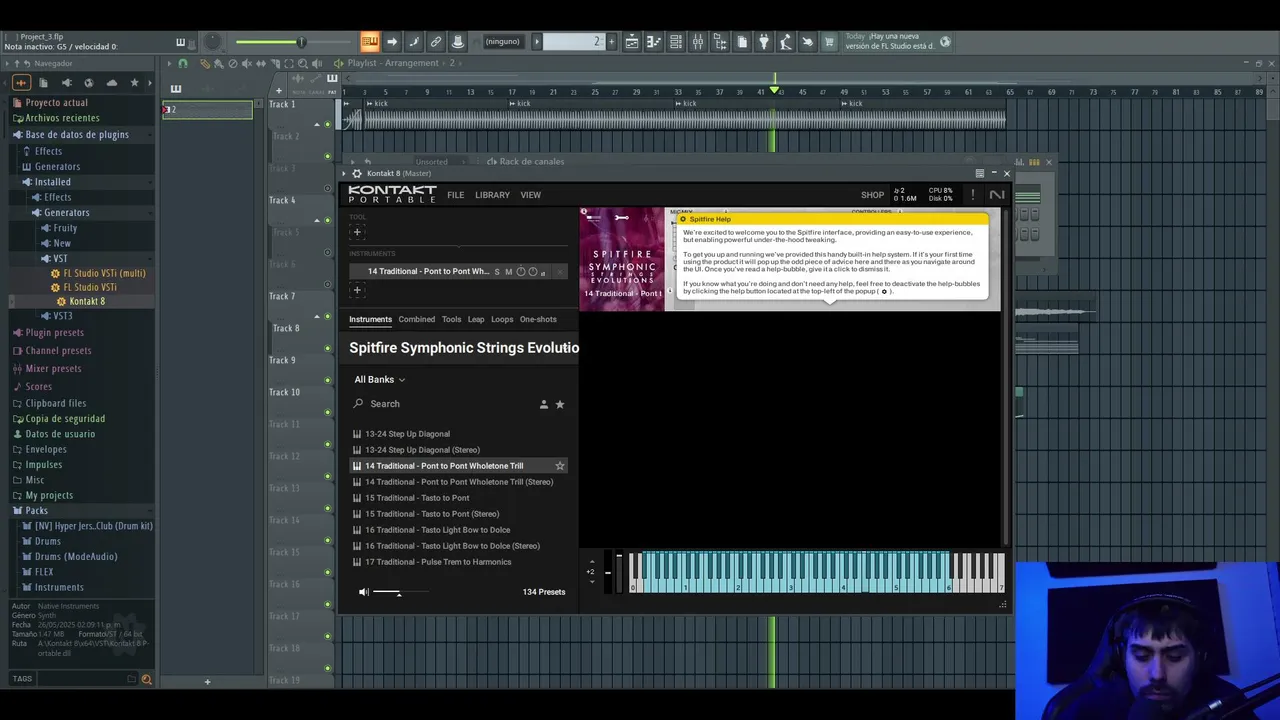
Task: Mute the loaded instrument with M button
Action: [509, 271]
